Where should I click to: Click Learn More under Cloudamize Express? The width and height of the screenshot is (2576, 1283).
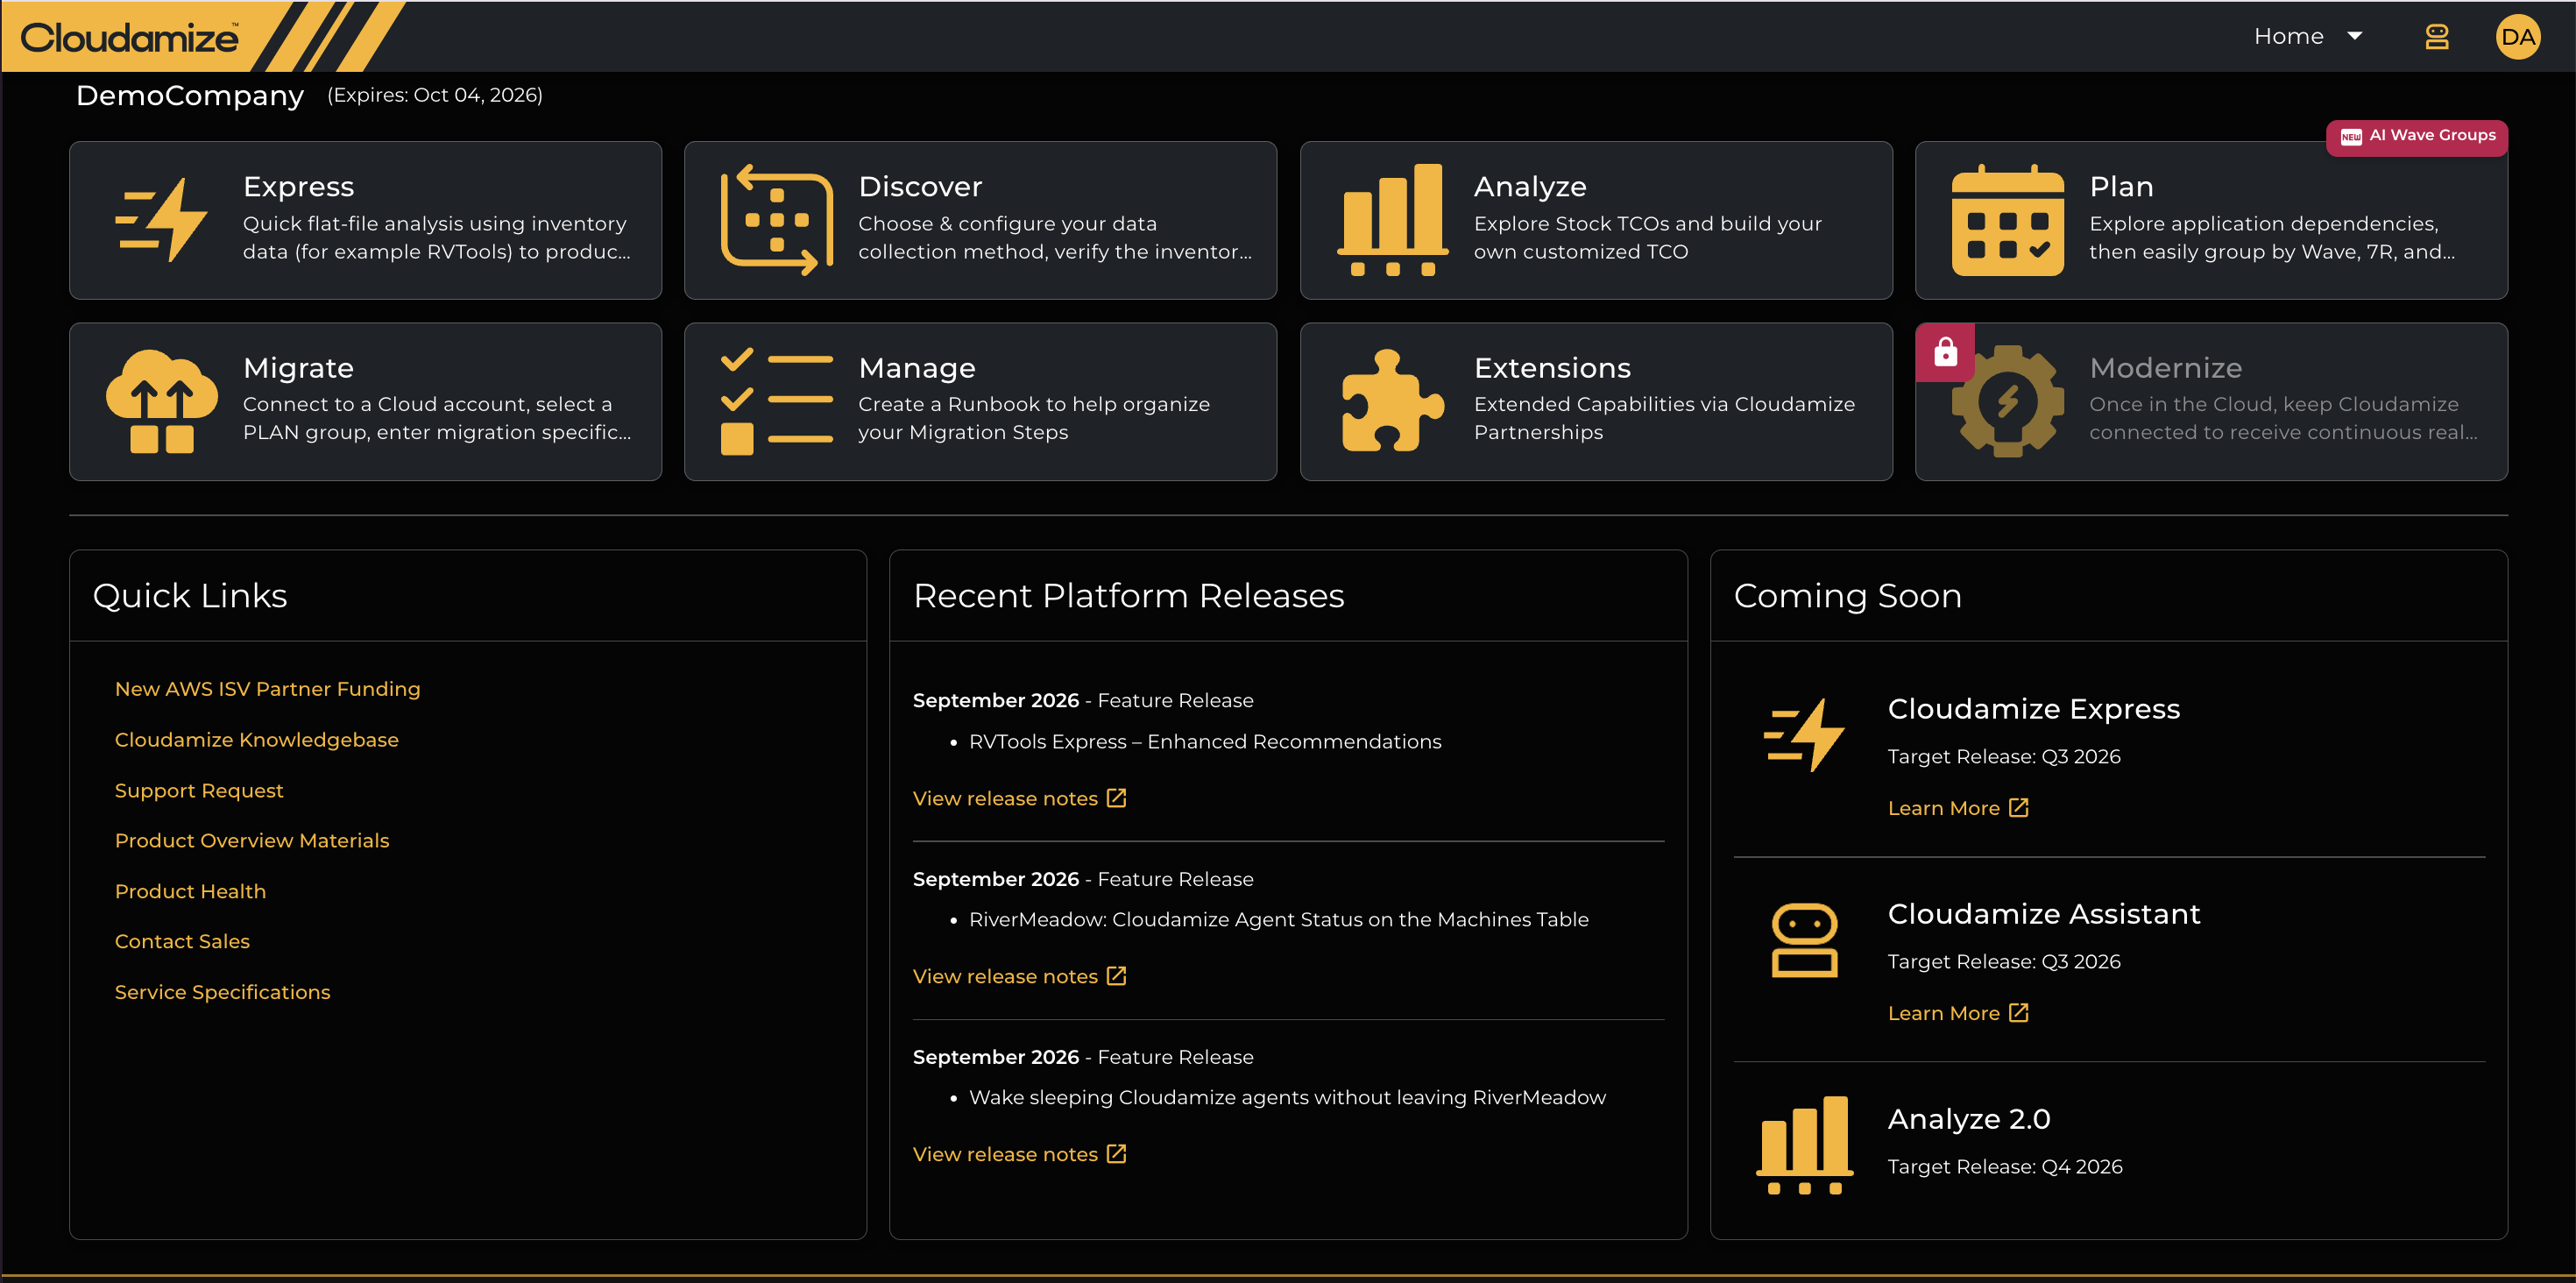click(x=1957, y=808)
